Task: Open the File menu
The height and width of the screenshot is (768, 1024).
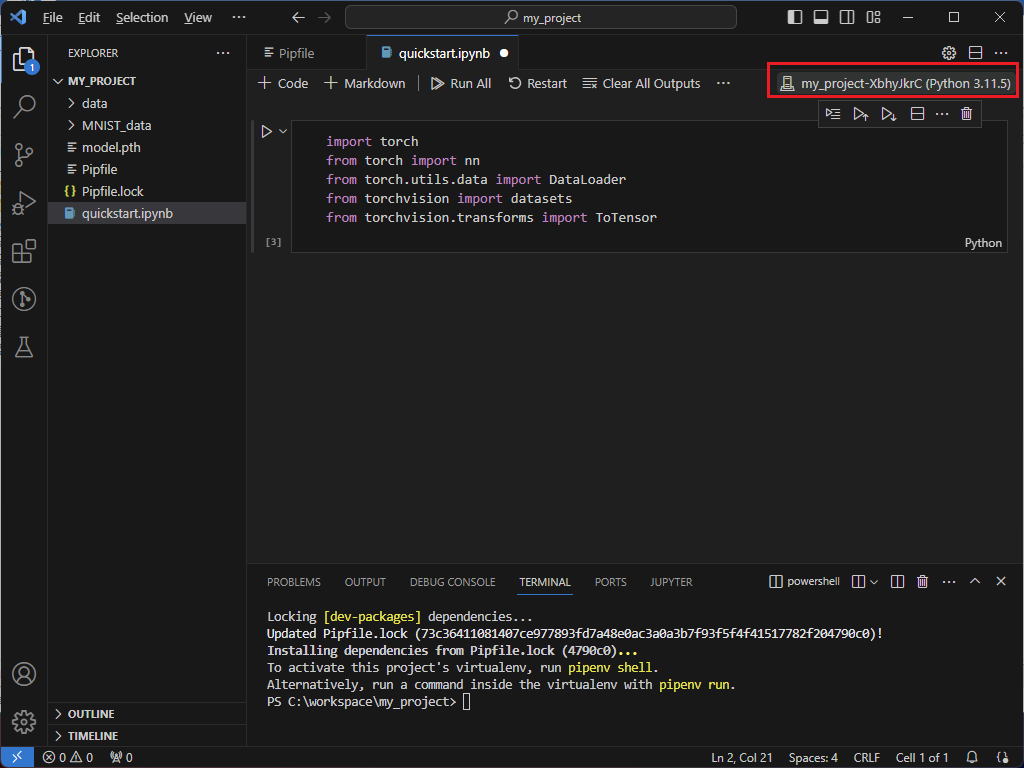Action: [52, 18]
